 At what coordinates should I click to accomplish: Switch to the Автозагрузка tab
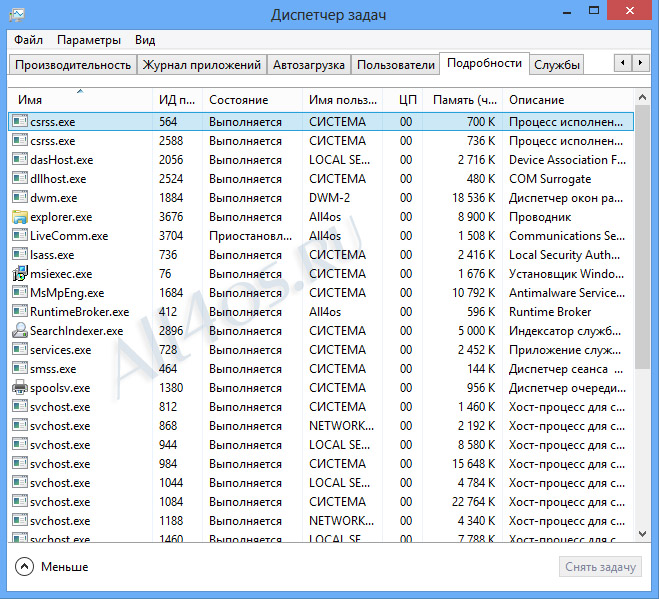click(x=309, y=65)
